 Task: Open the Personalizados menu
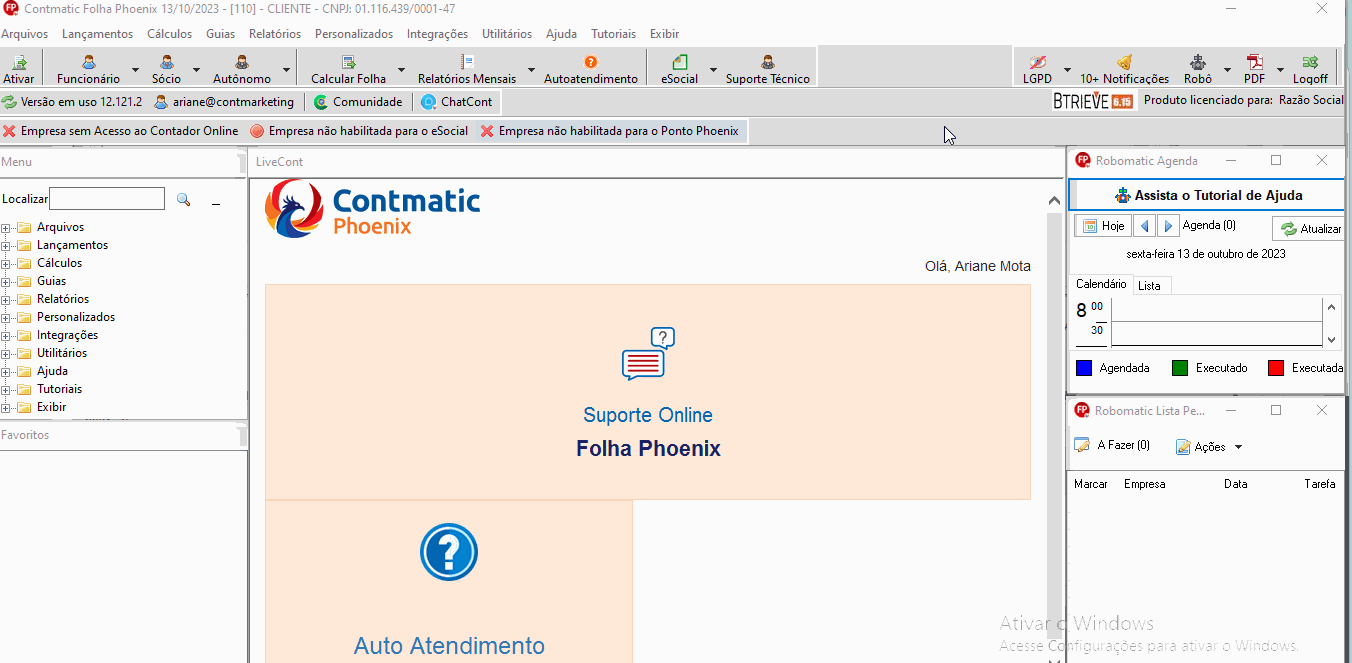tap(354, 33)
